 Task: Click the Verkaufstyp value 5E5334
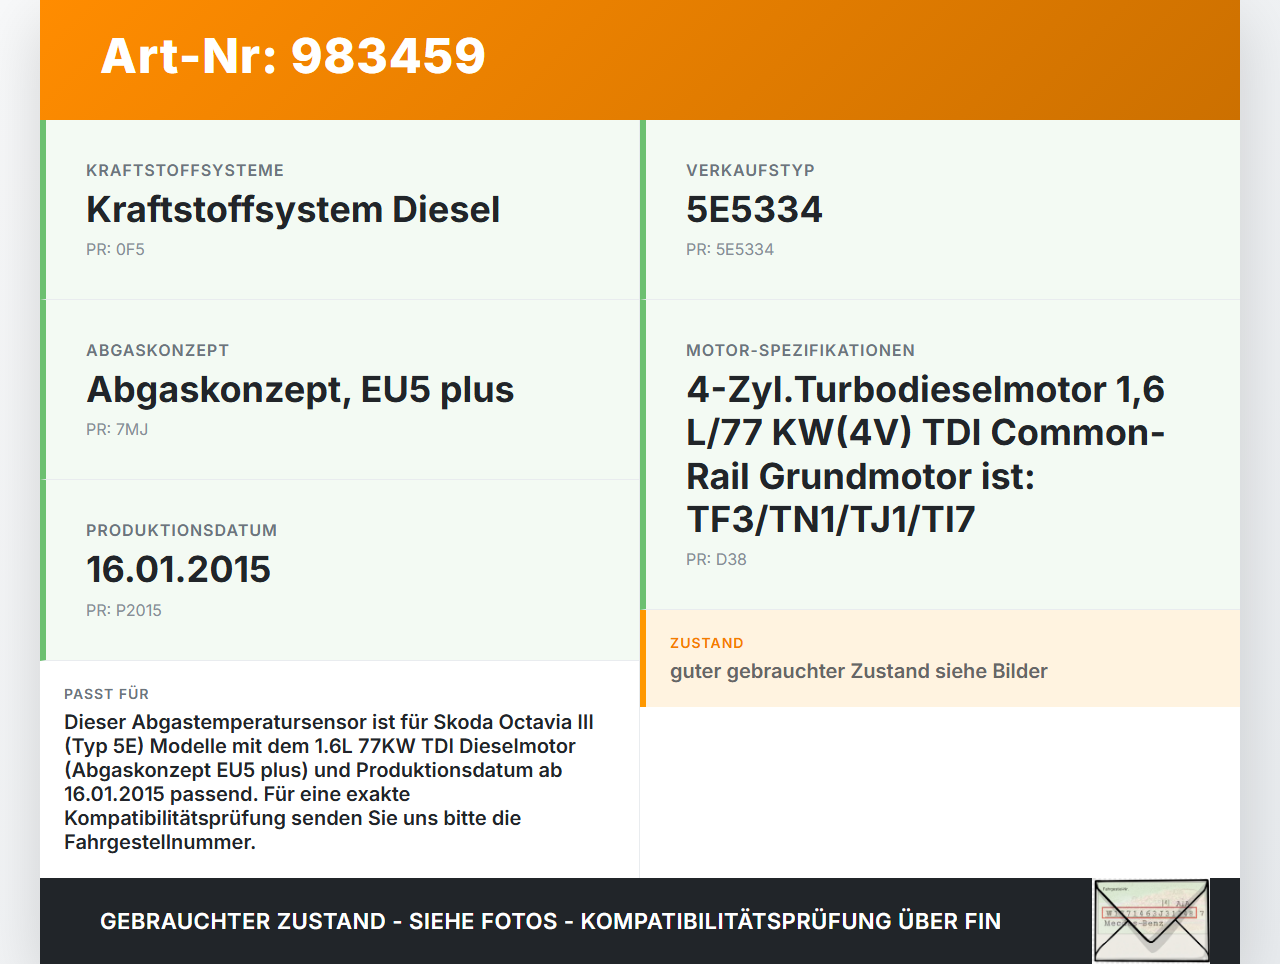754,210
